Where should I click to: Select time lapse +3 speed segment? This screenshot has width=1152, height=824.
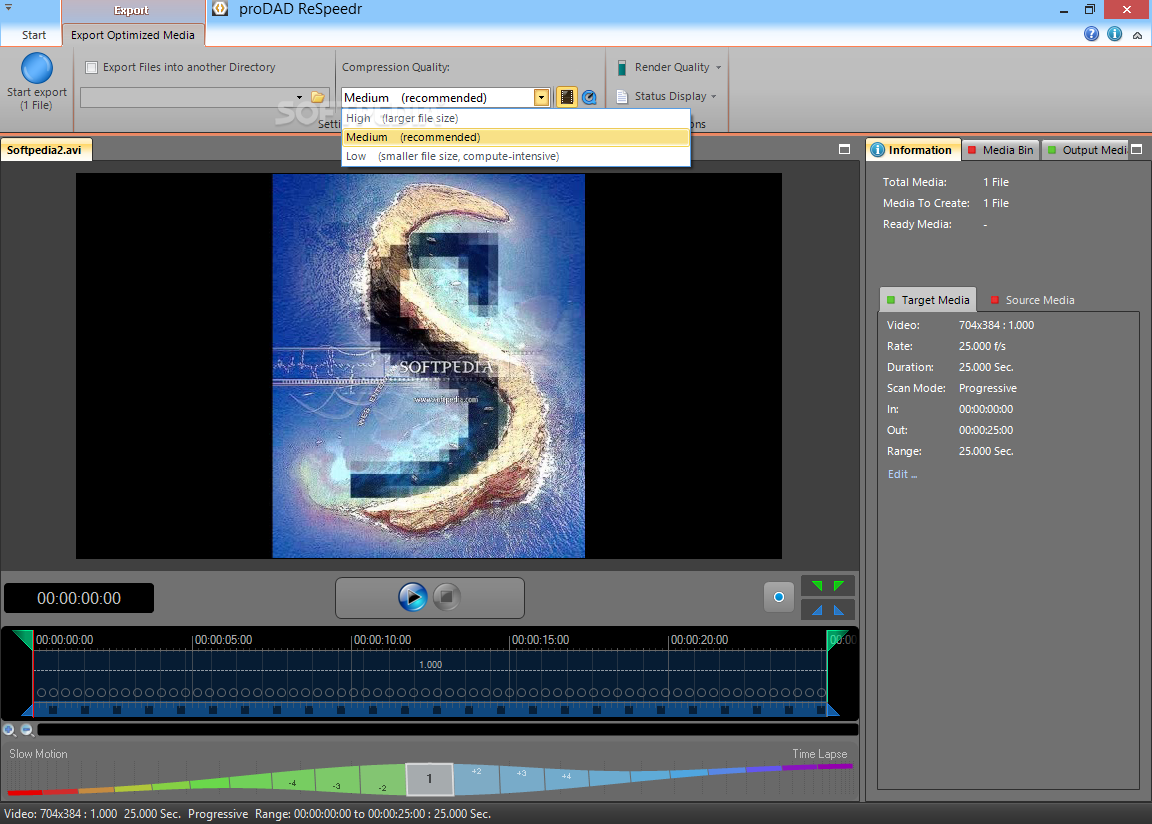pos(522,778)
